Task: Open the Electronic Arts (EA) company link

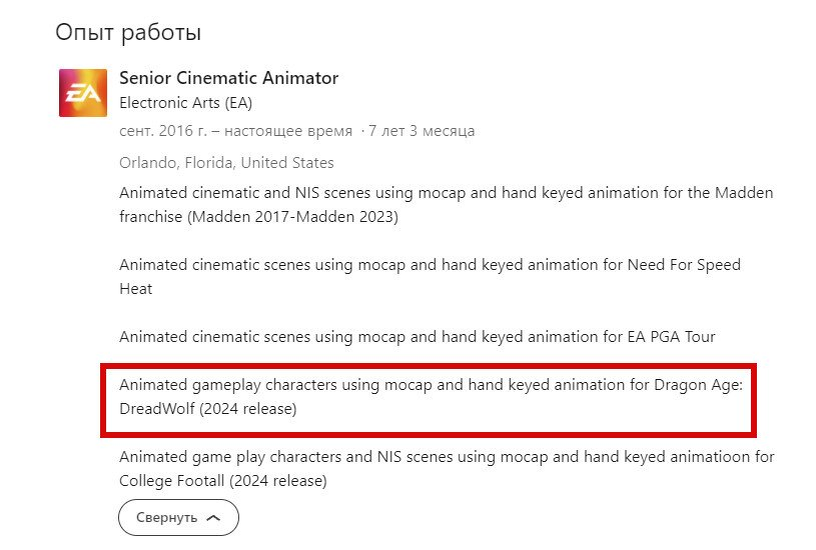Action: (x=186, y=103)
